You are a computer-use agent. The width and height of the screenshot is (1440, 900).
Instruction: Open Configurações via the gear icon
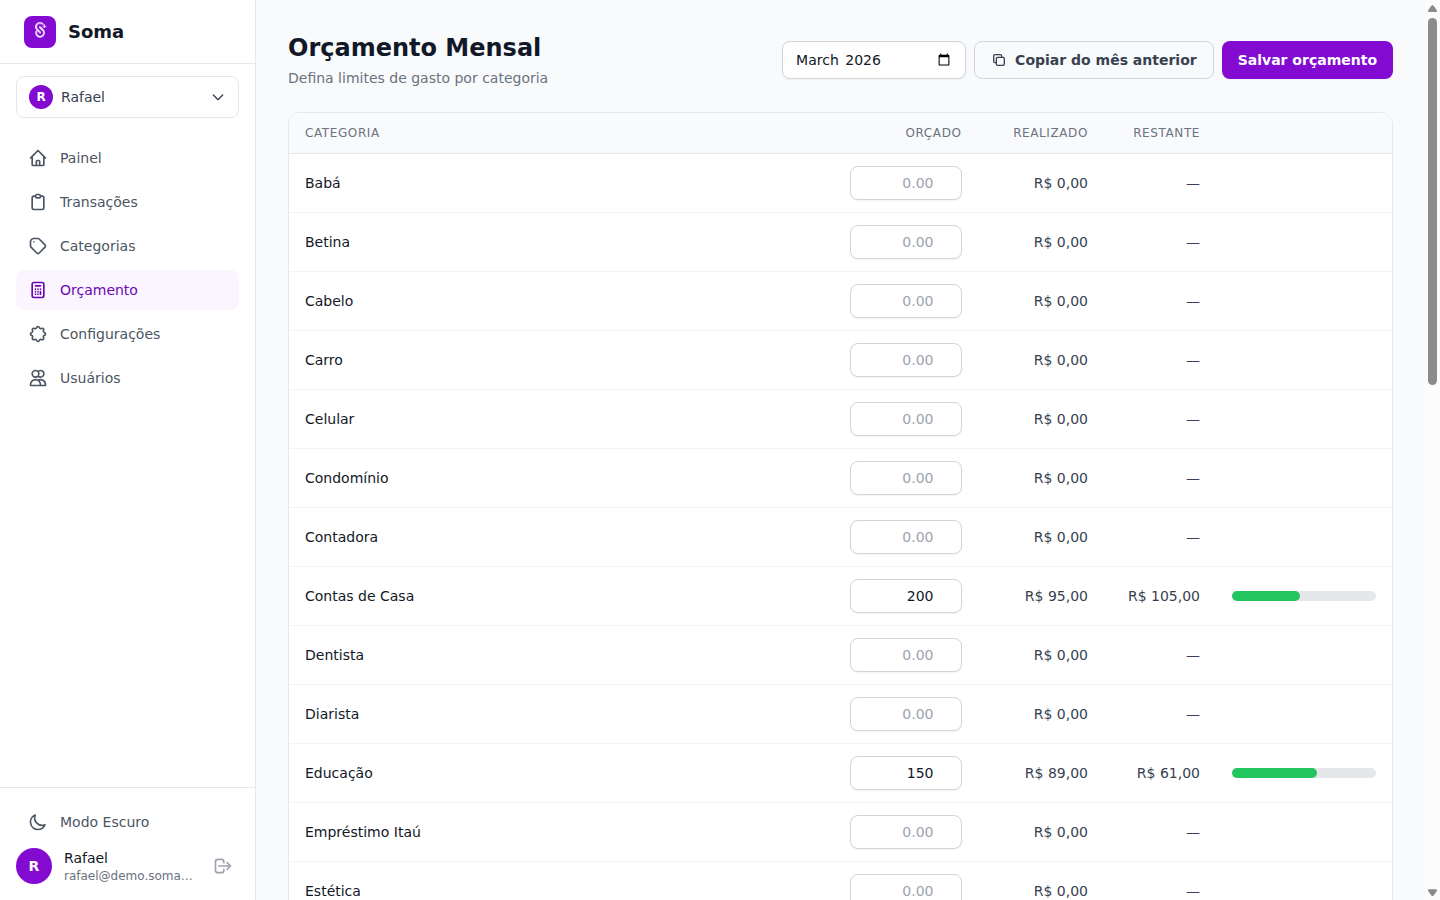point(38,333)
